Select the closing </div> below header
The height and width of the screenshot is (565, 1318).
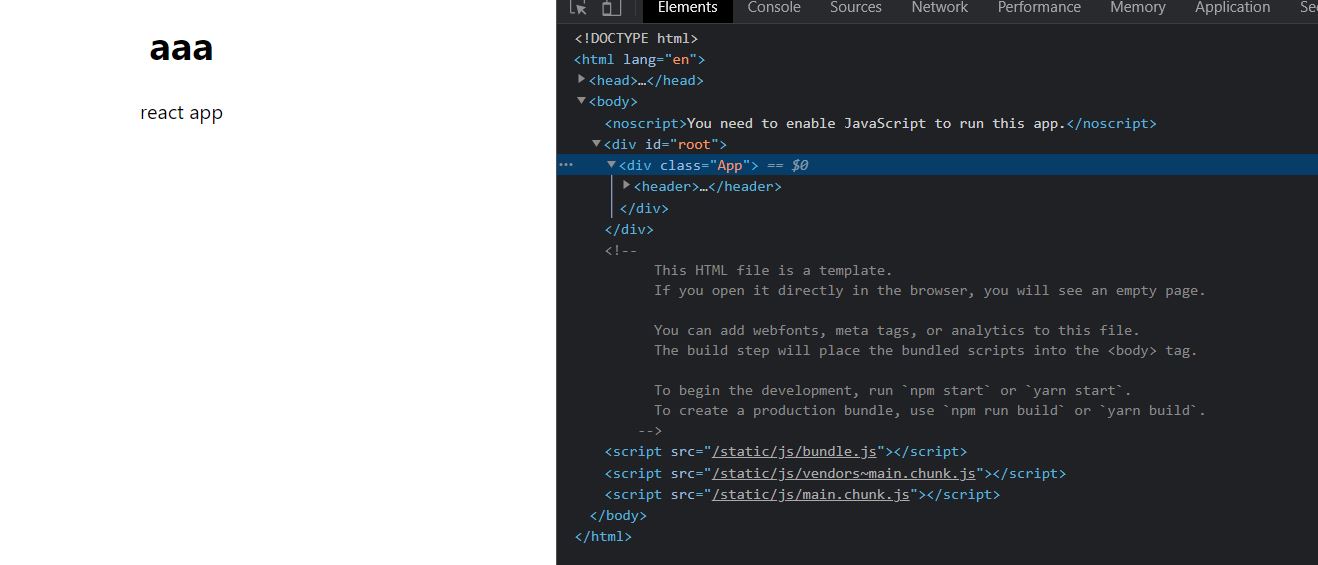tap(644, 208)
